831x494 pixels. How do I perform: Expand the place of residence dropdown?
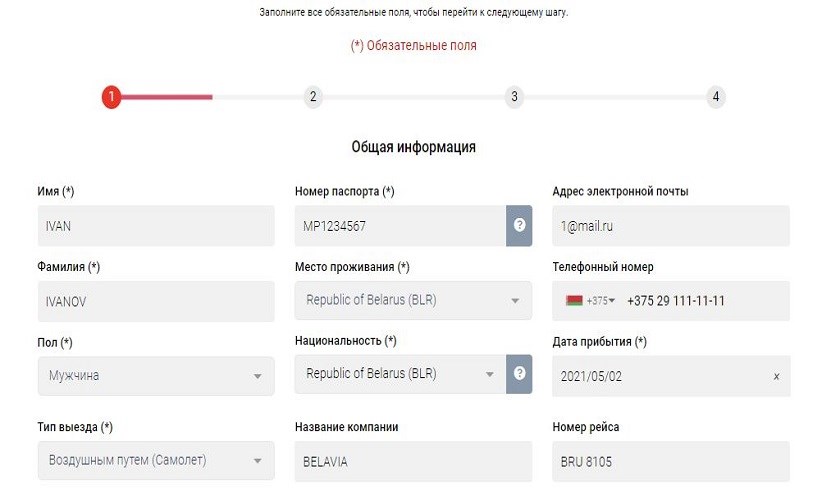[413, 301]
